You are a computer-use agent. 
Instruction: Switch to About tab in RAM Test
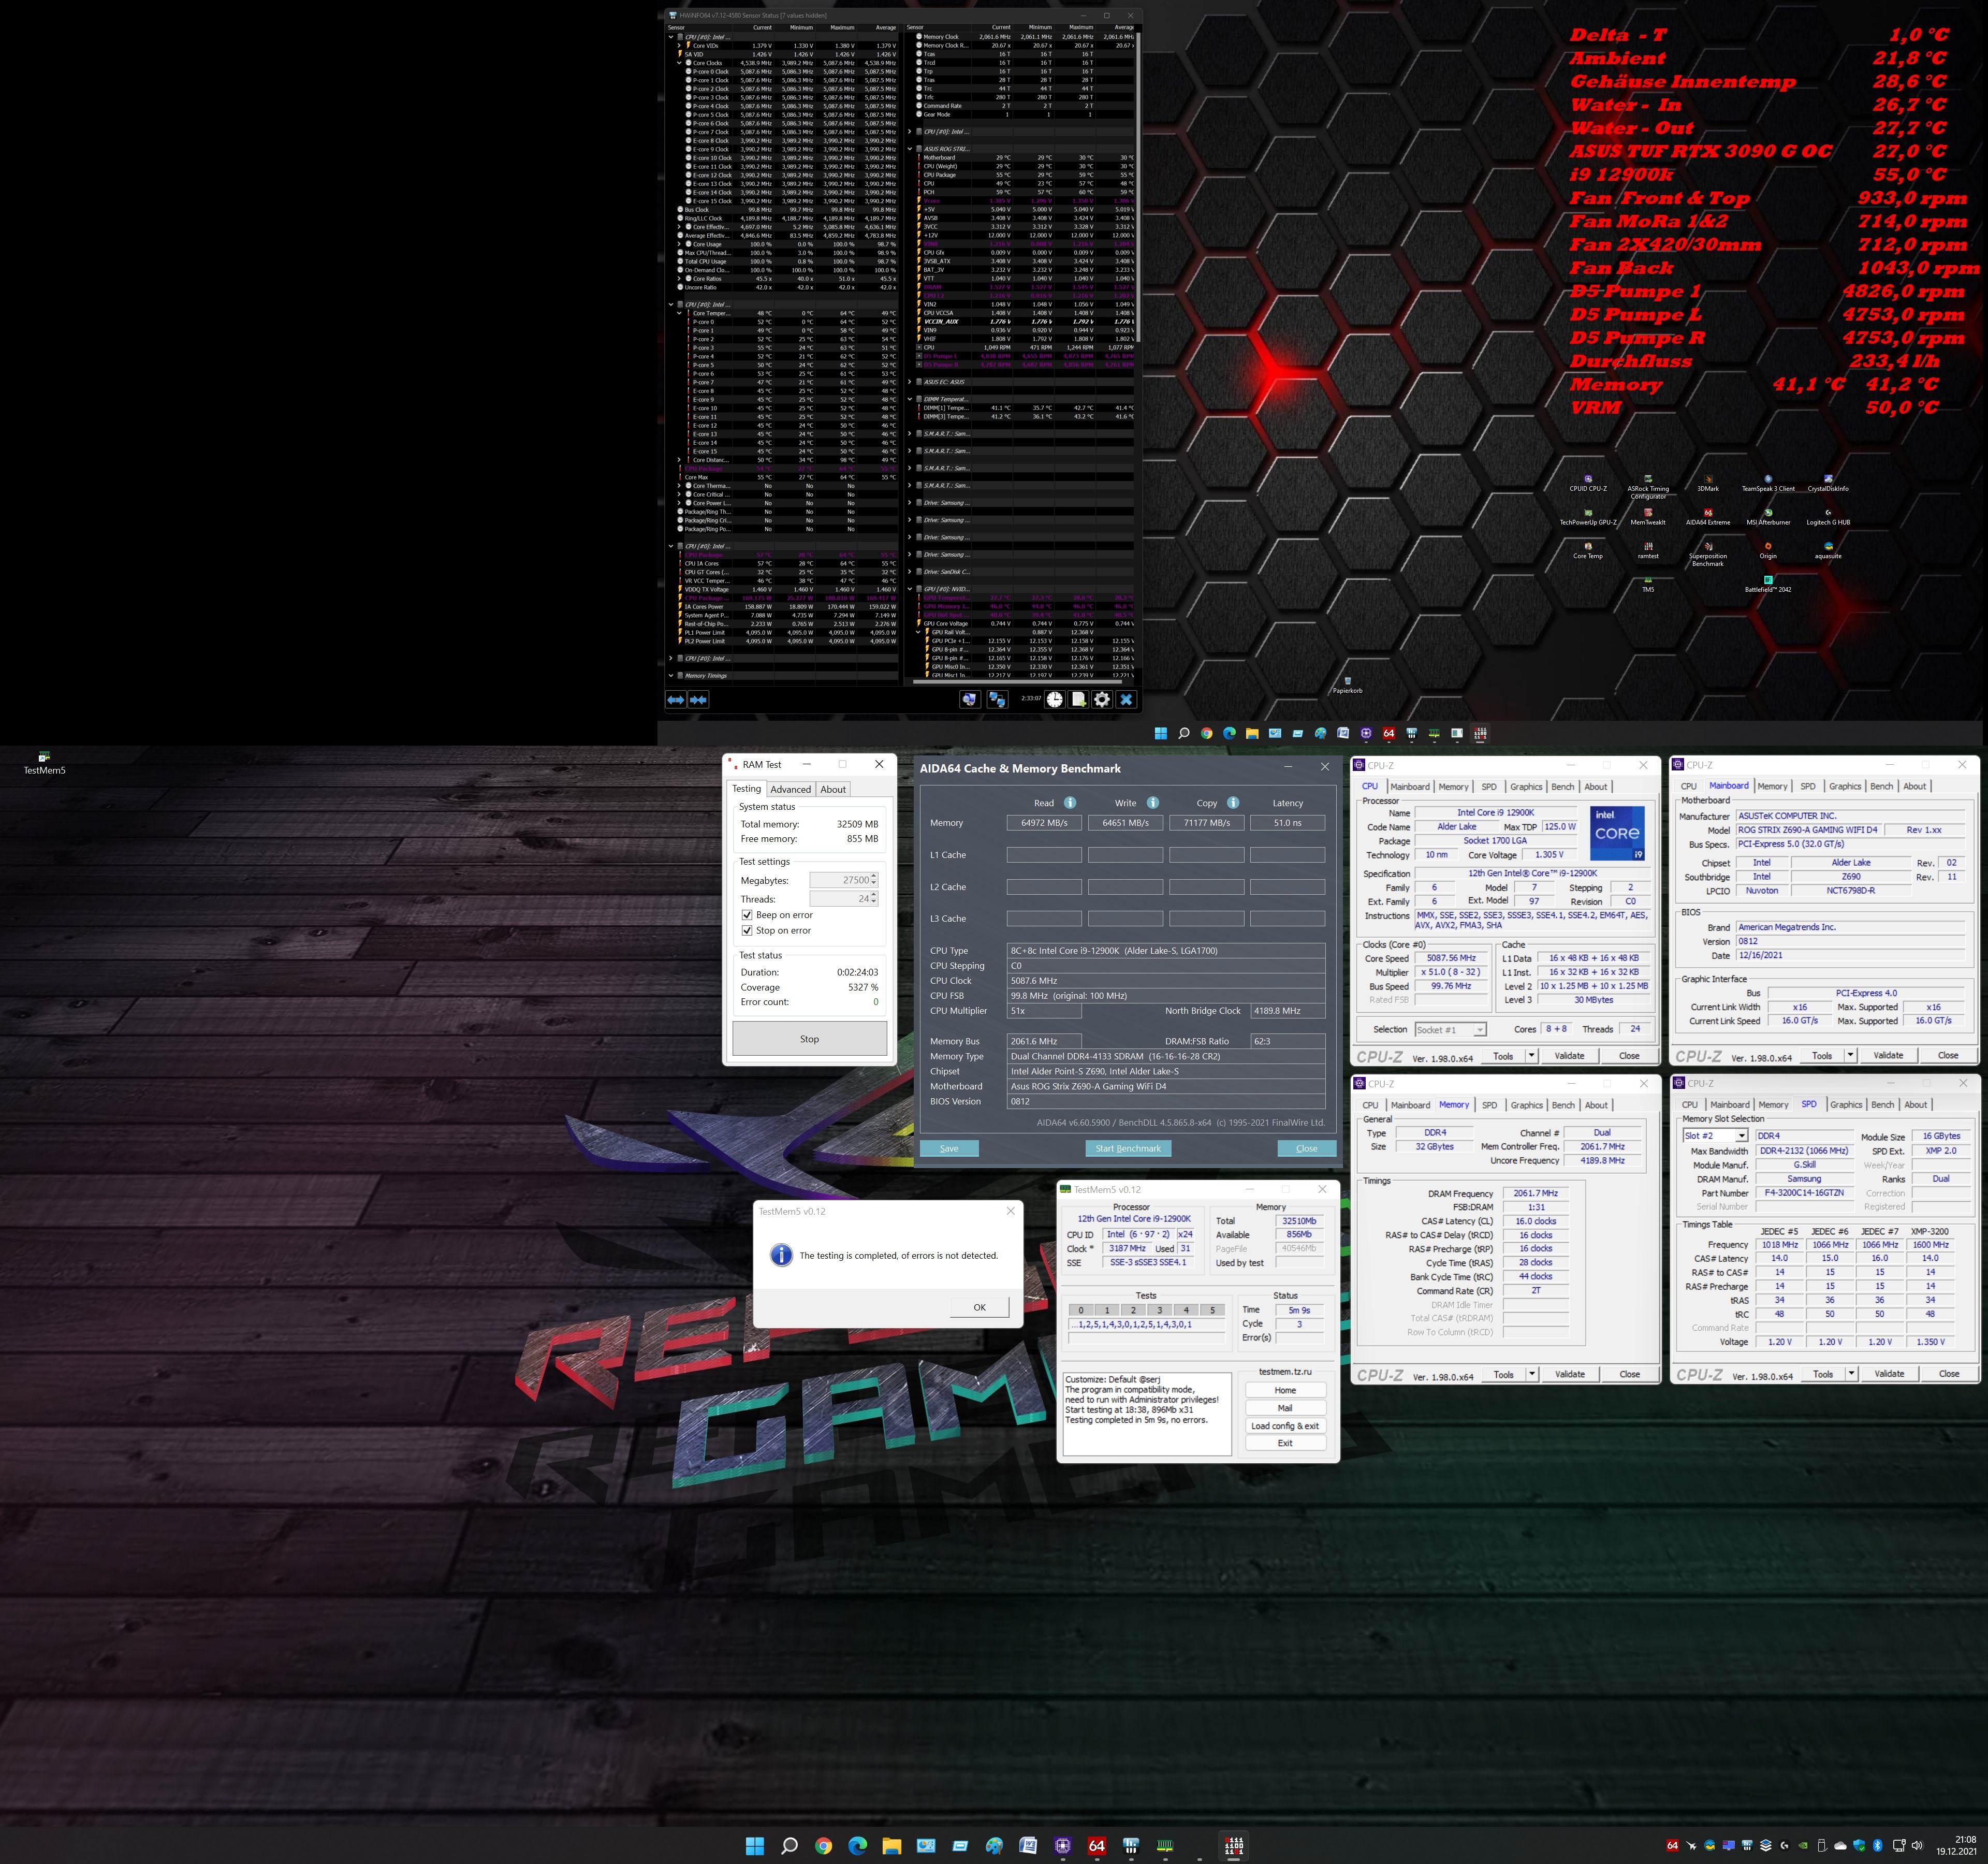833,789
